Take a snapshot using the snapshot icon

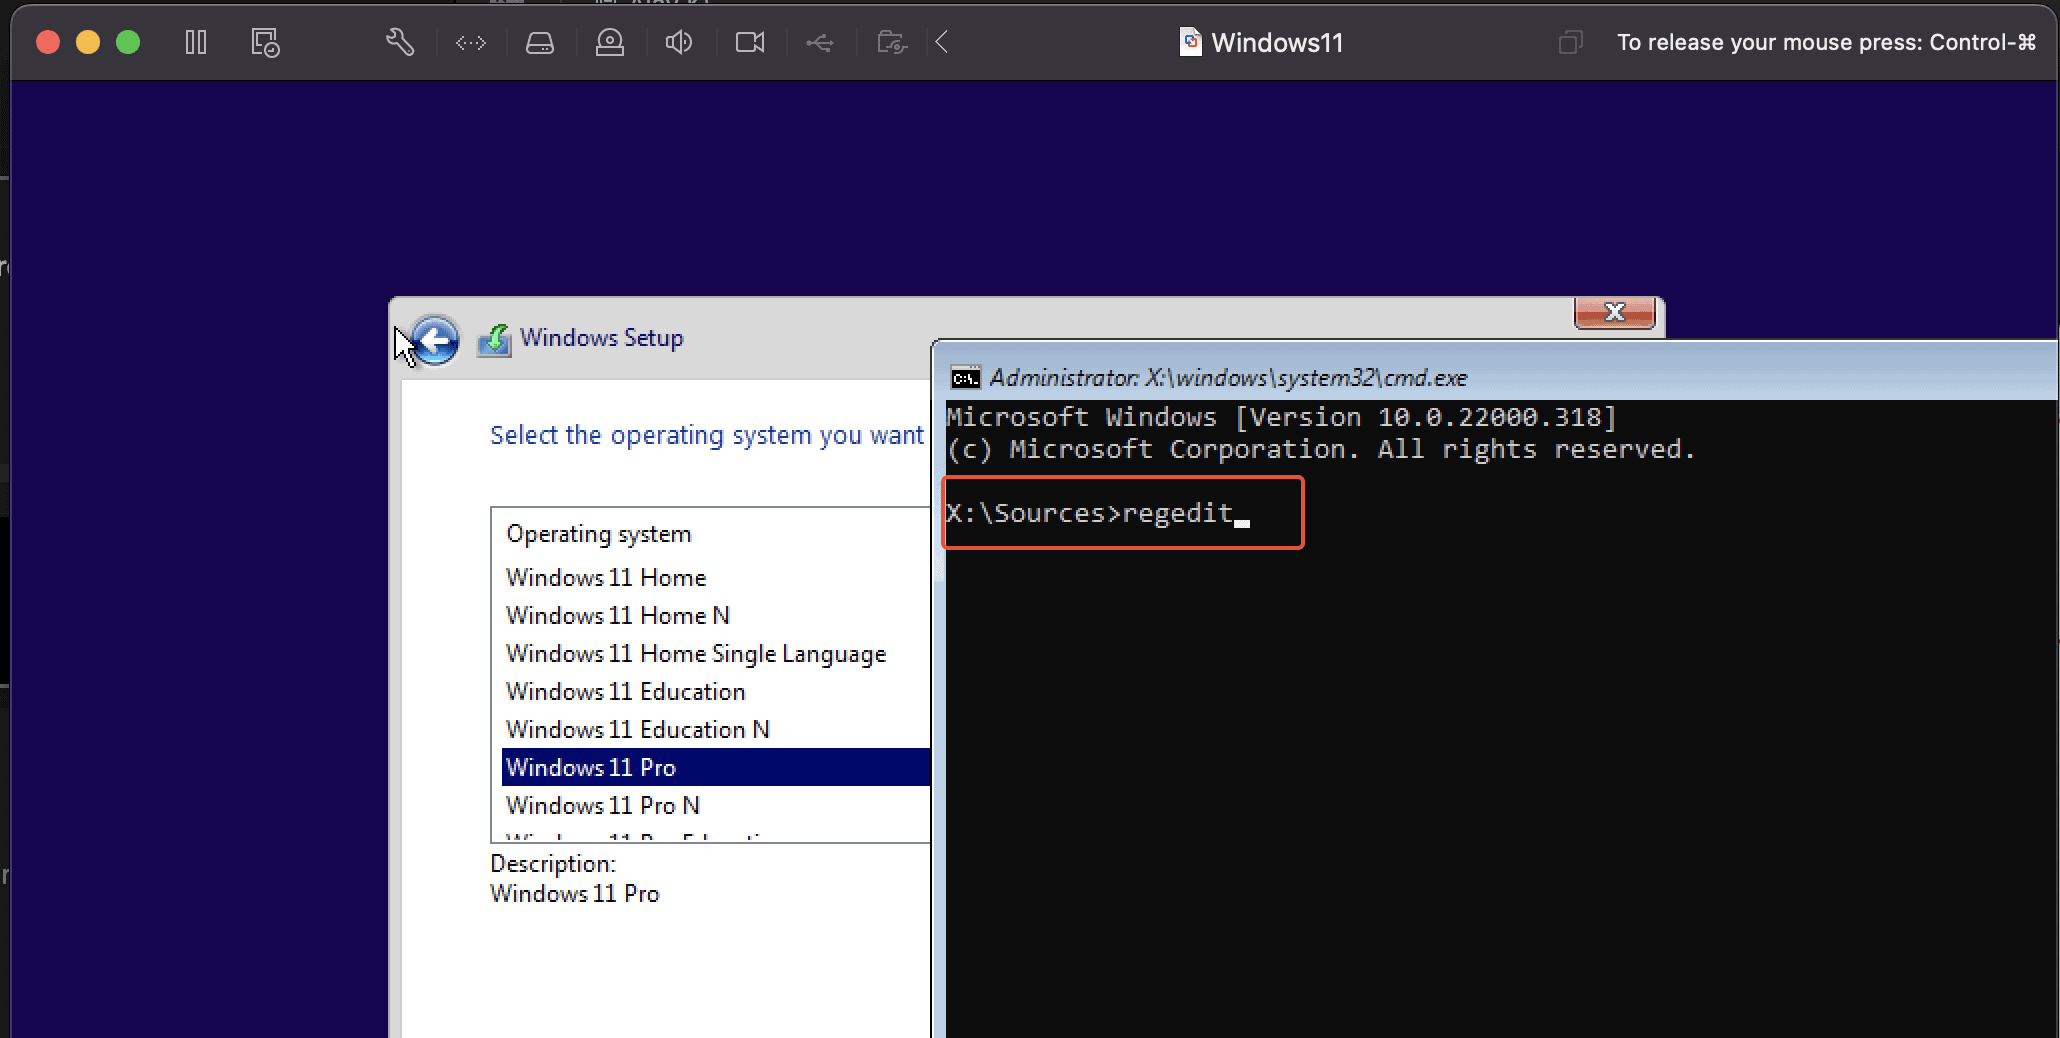(265, 42)
